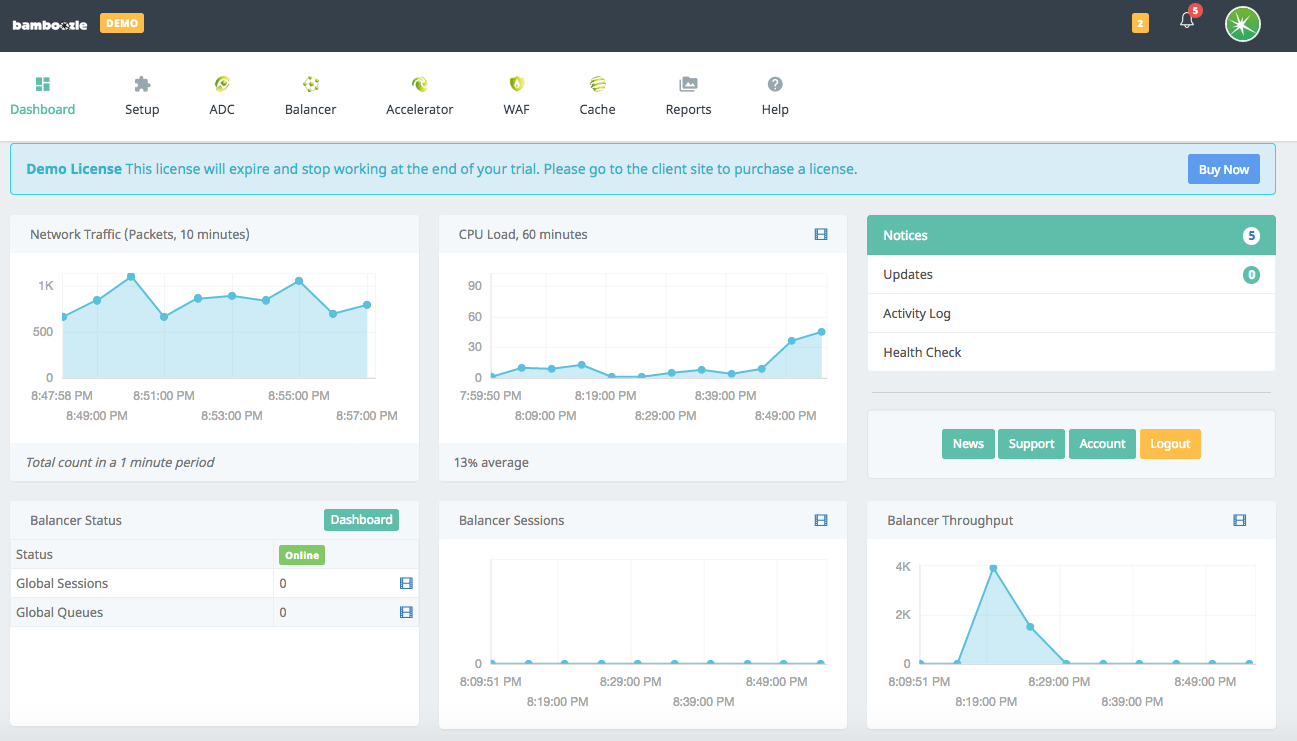Click the Reports image icon
1297x741 pixels.
(x=688, y=84)
